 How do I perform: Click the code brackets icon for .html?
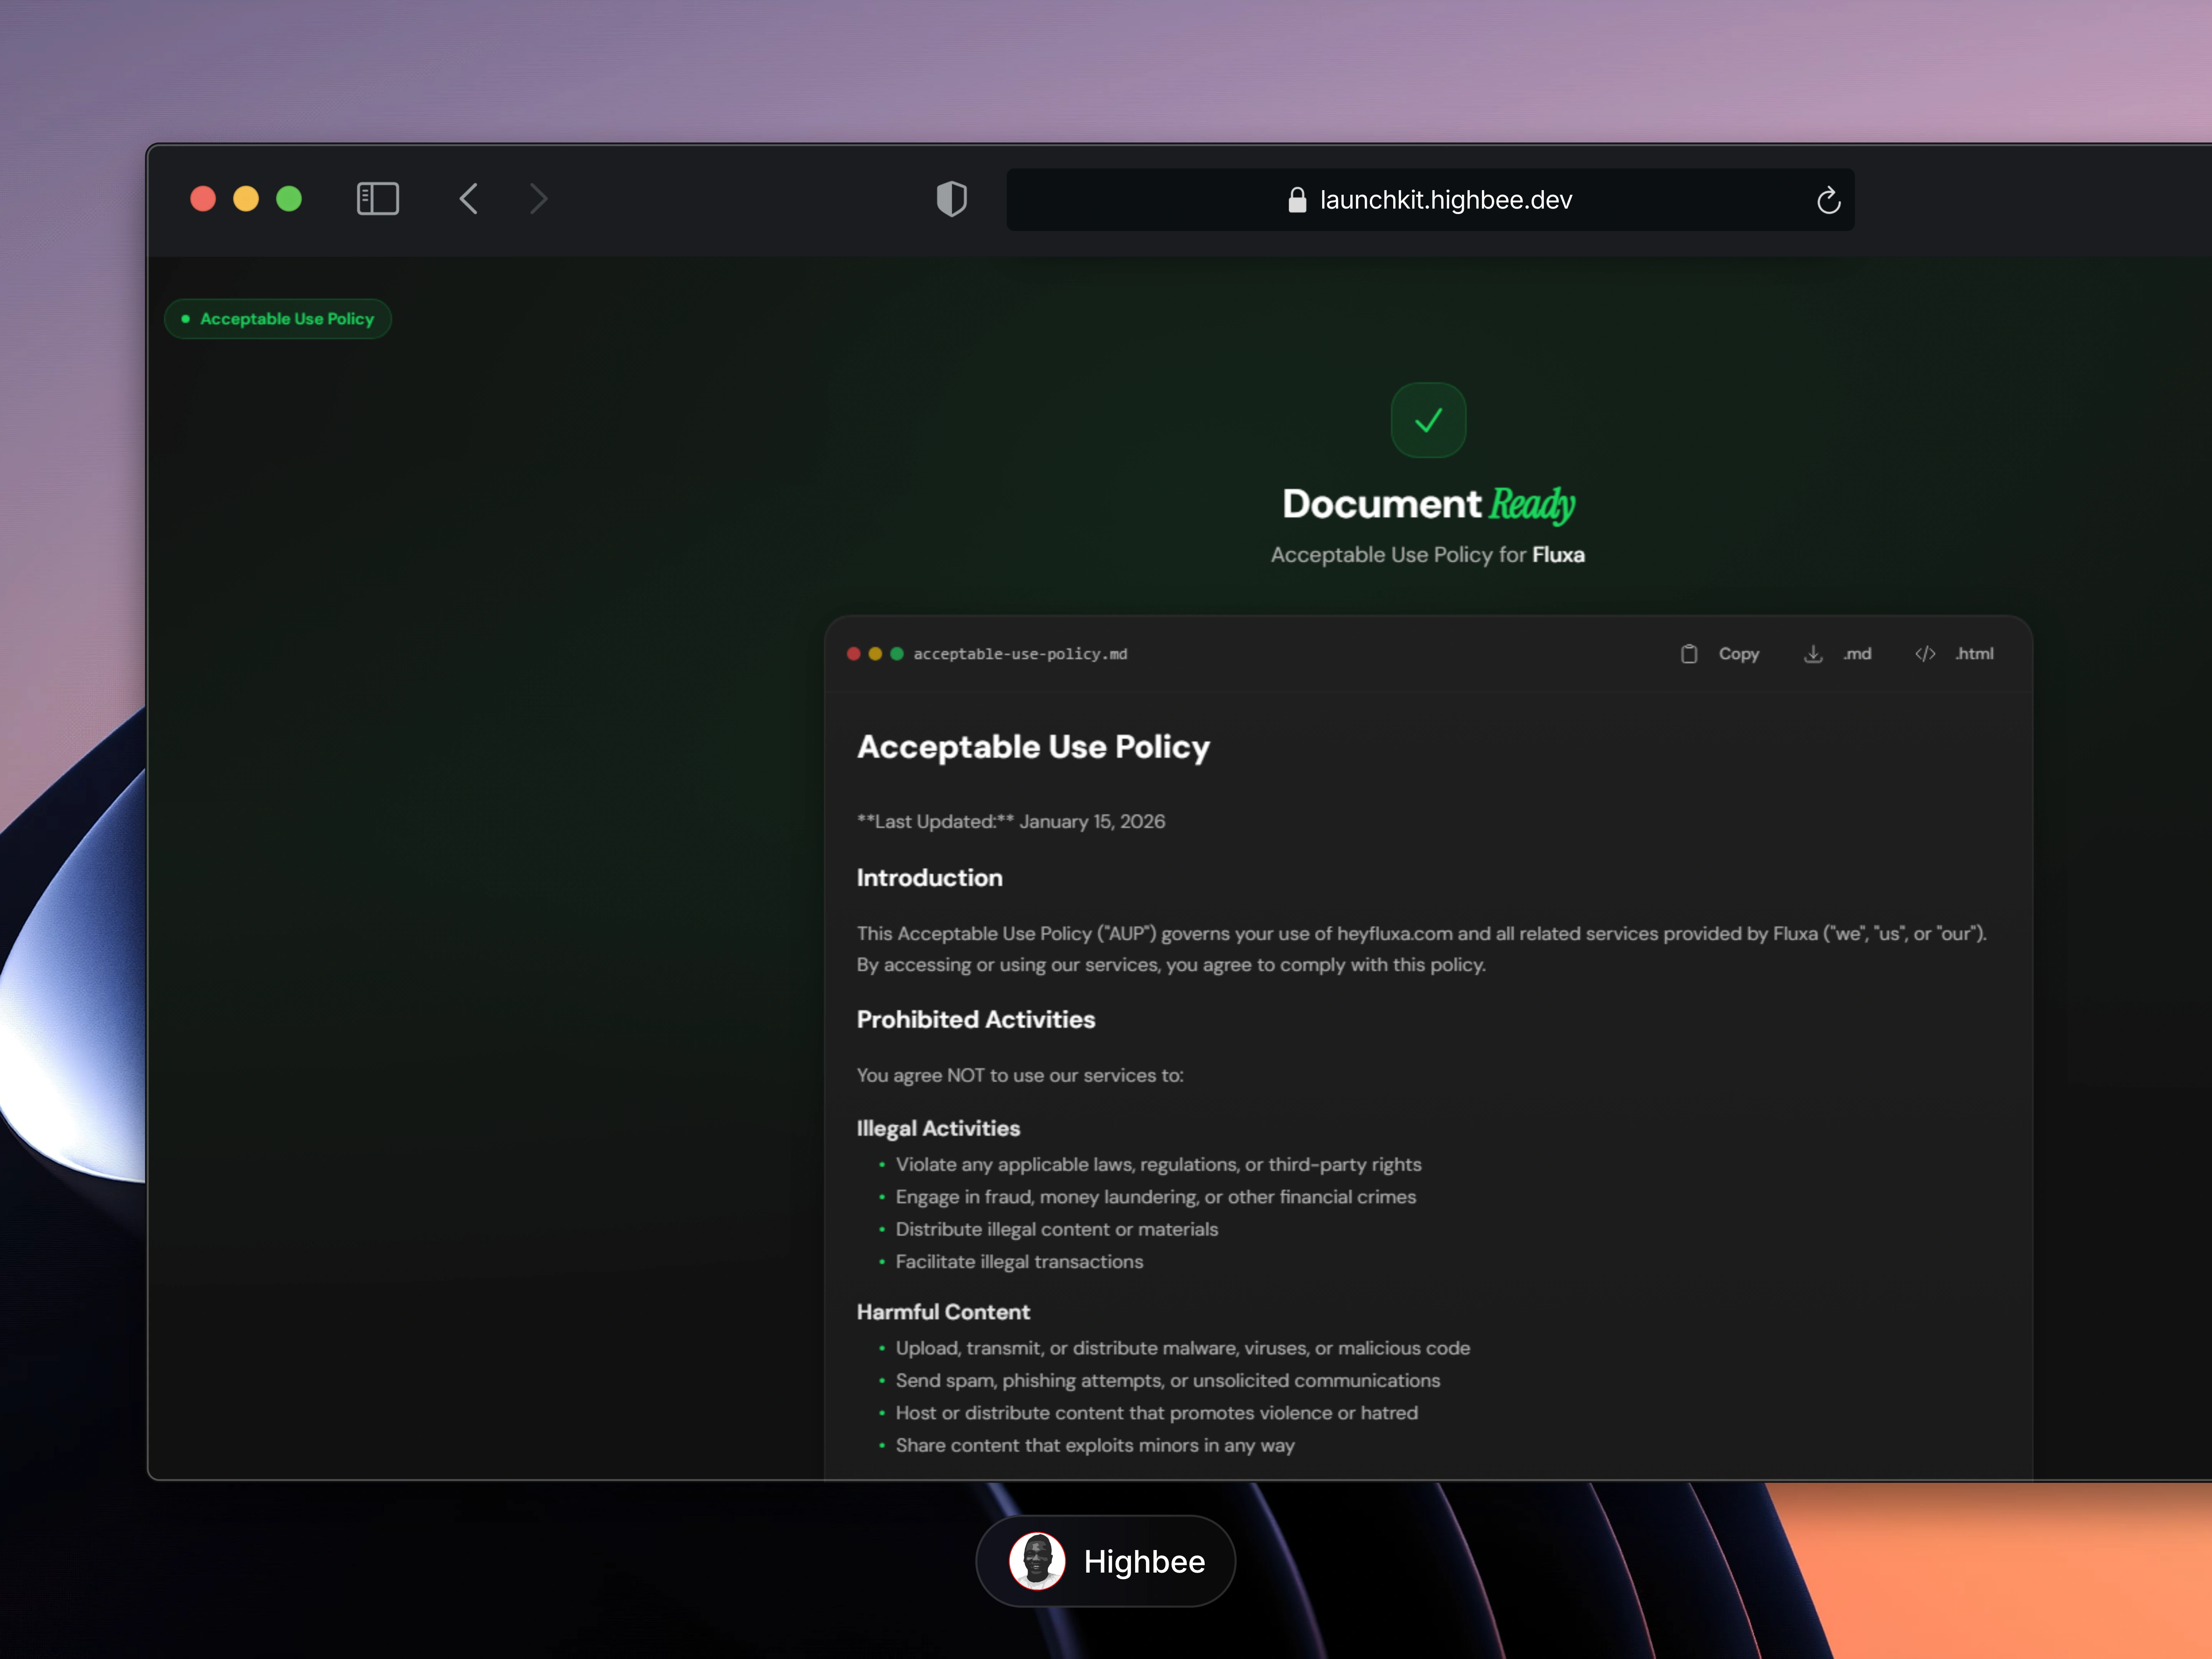(x=1925, y=654)
